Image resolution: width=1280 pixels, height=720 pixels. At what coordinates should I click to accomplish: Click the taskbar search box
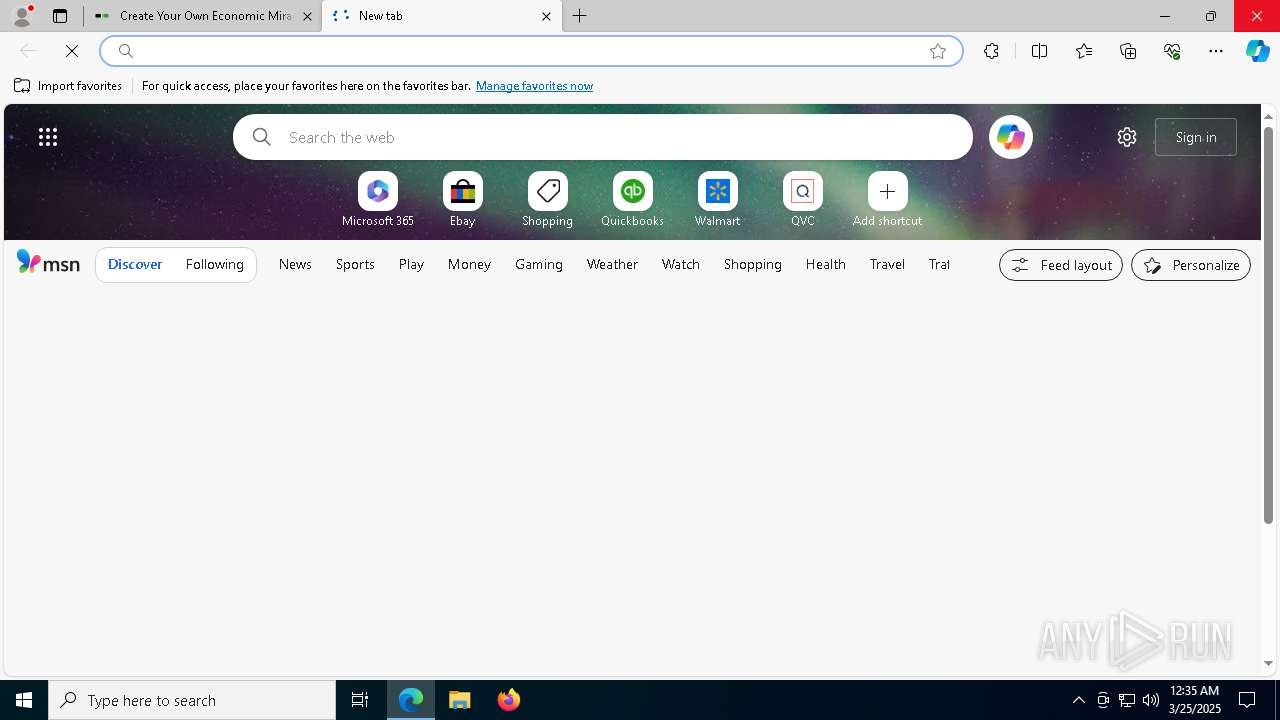click(x=192, y=700)
